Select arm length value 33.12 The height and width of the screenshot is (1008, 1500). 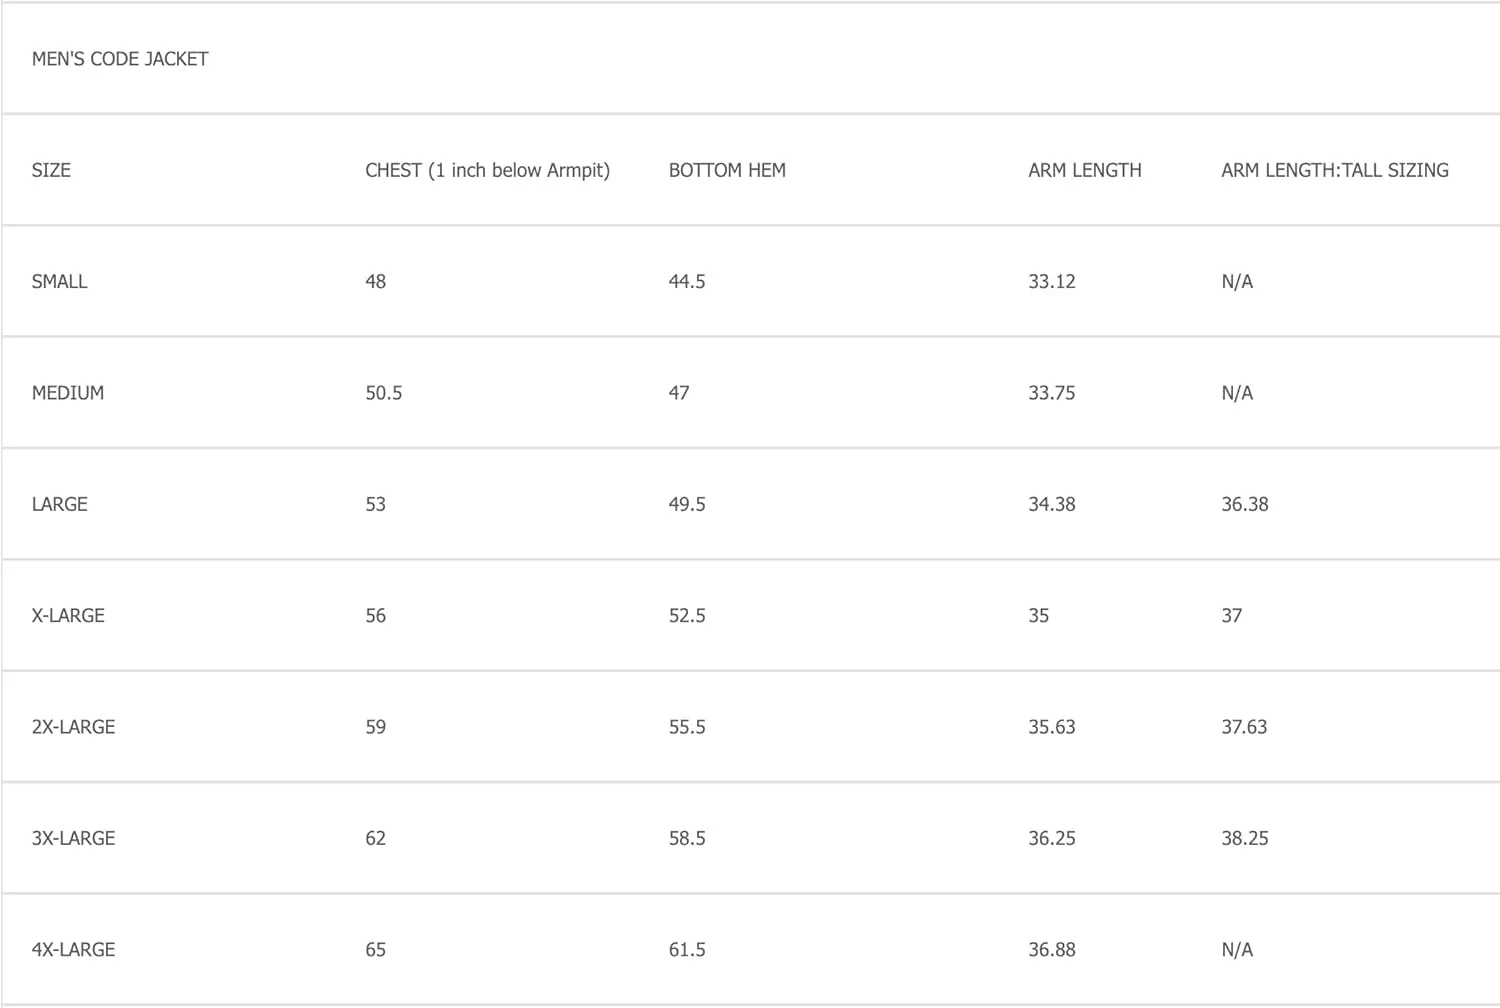pos(1052,282)
